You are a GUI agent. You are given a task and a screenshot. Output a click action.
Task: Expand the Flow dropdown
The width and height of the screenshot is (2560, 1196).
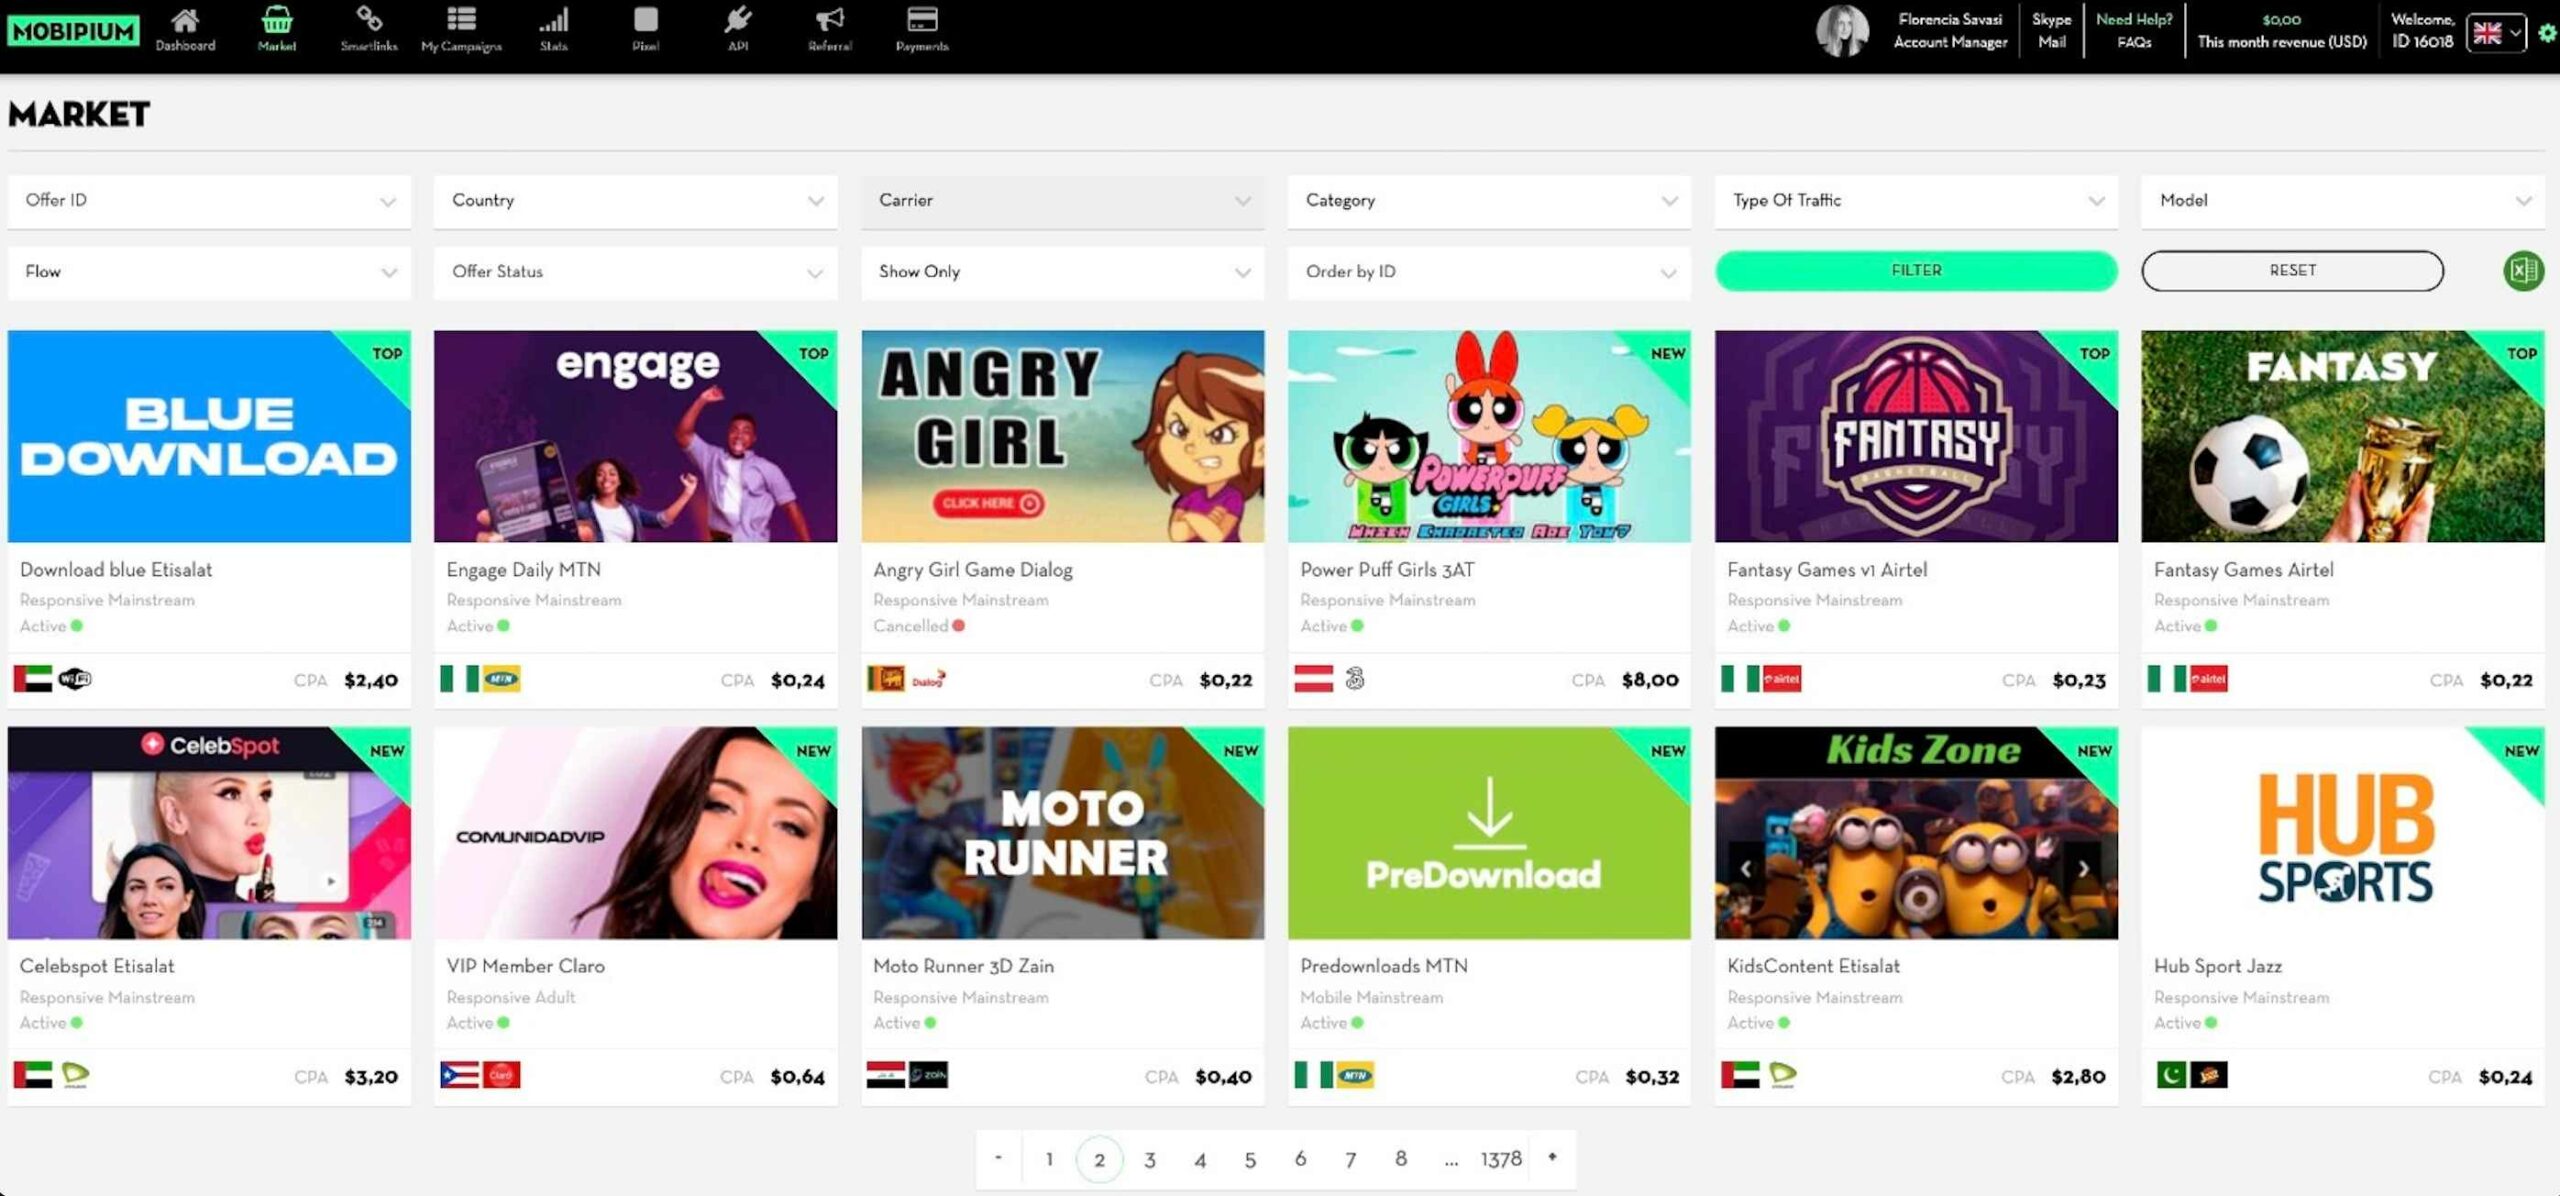[209, 272]
